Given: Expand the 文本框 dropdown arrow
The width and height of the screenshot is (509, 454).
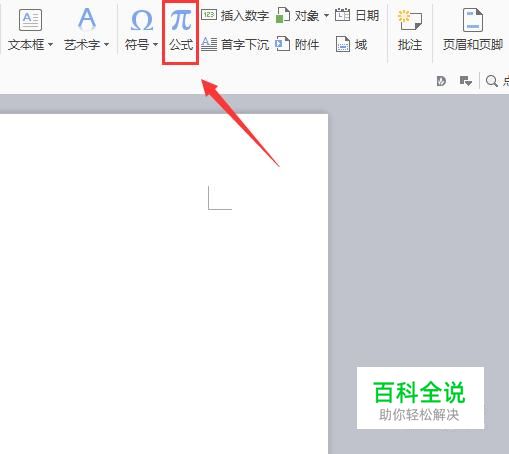Looking at the screenshot, I should tap(50, 44).
